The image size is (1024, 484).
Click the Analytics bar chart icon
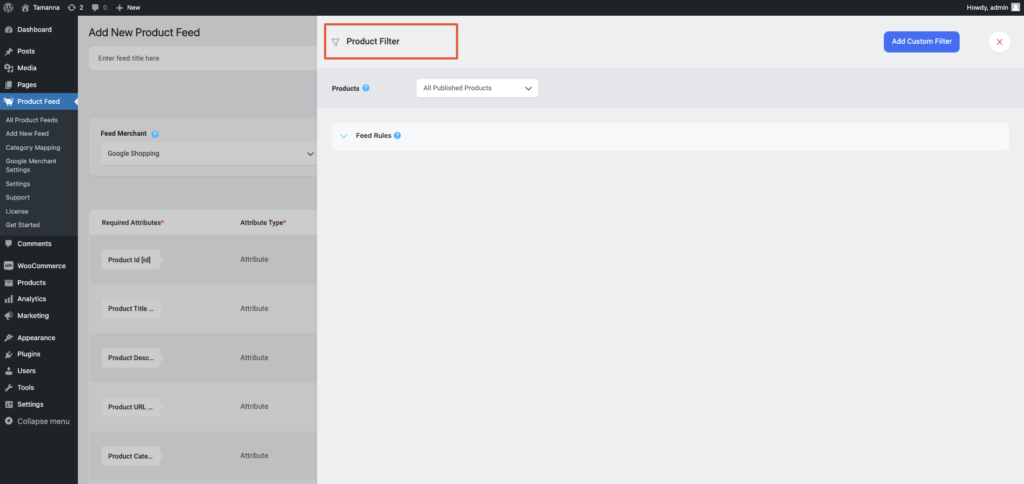pos(8,299)
